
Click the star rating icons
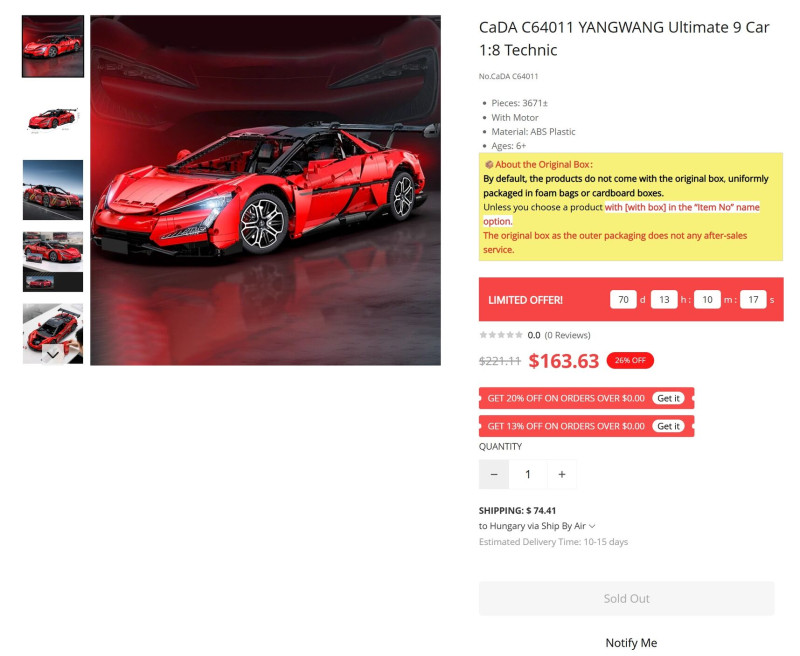501,335
